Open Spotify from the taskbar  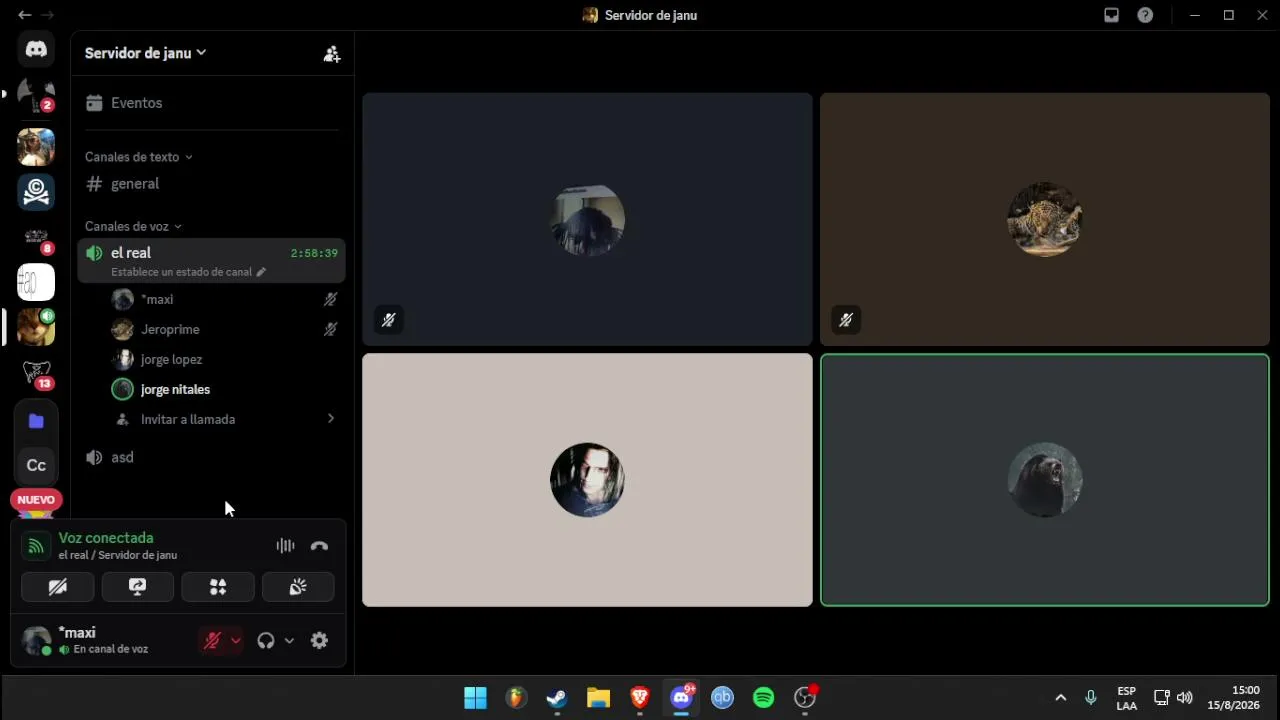(763, 698)
